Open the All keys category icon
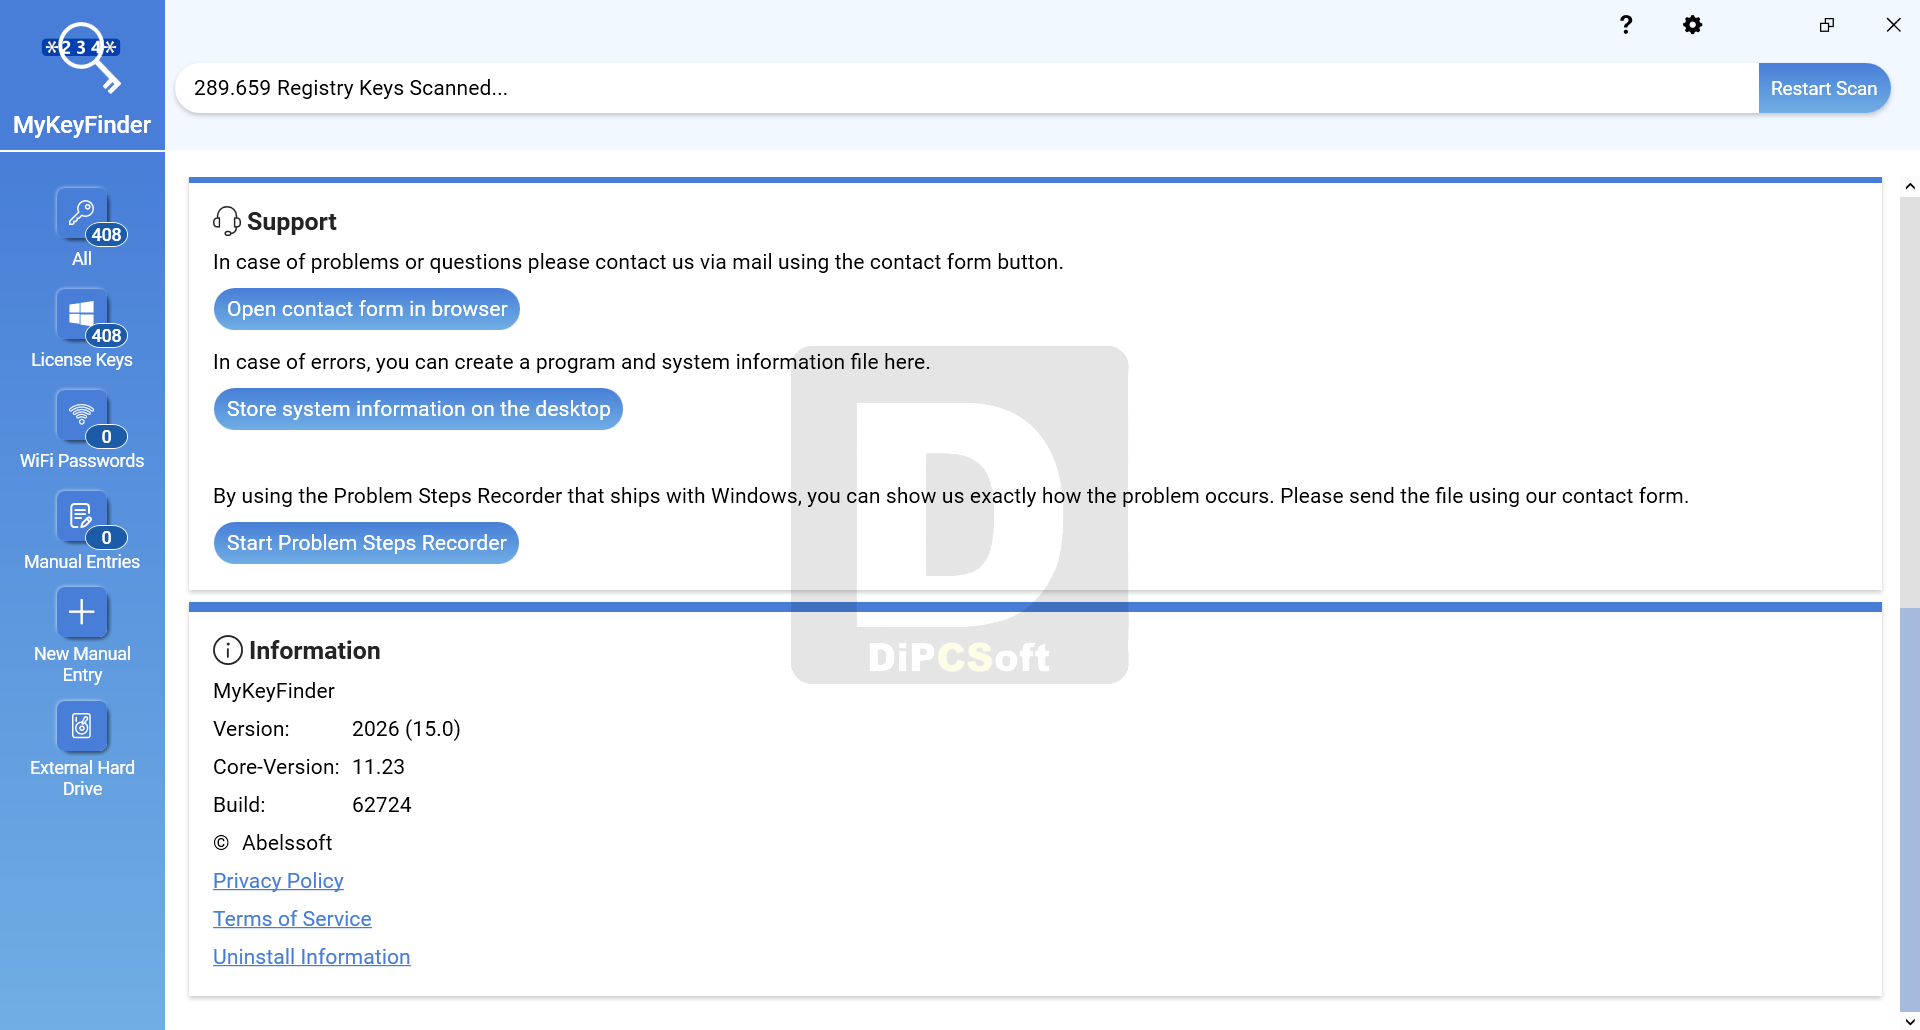1920x1030 pixels. point(82,212)
